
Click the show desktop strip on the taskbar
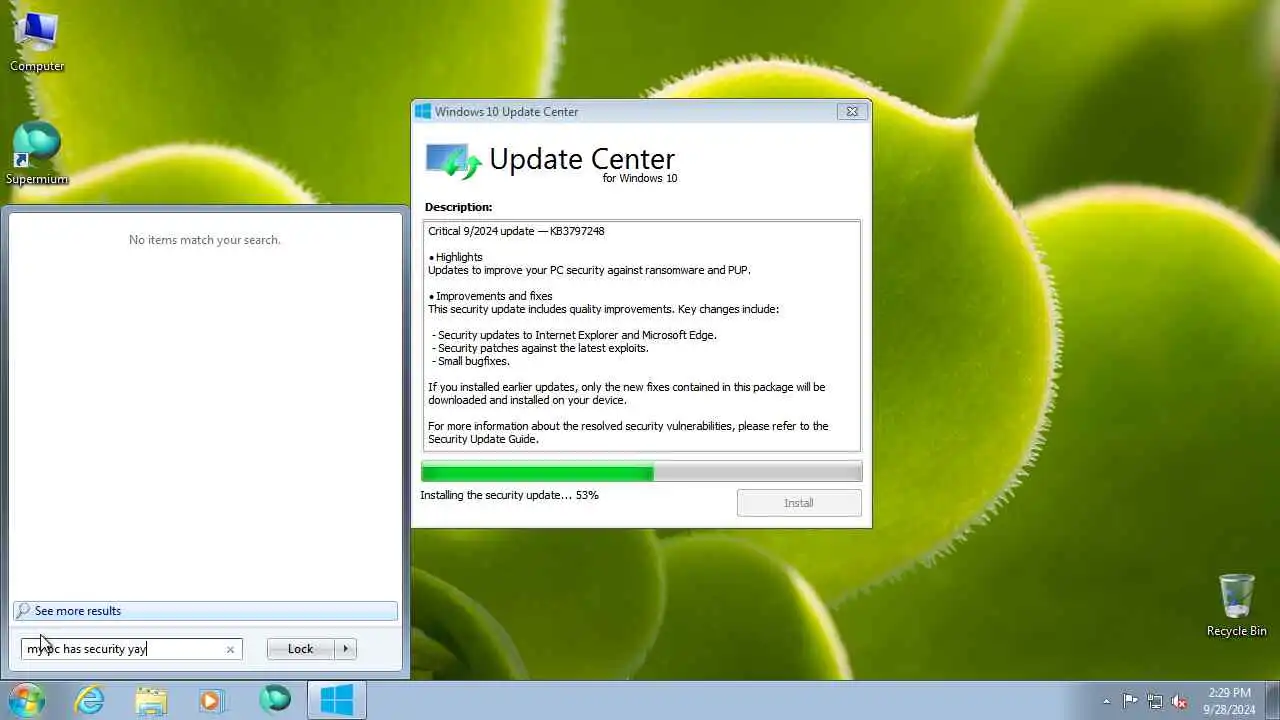click(x=1273, y=701)
